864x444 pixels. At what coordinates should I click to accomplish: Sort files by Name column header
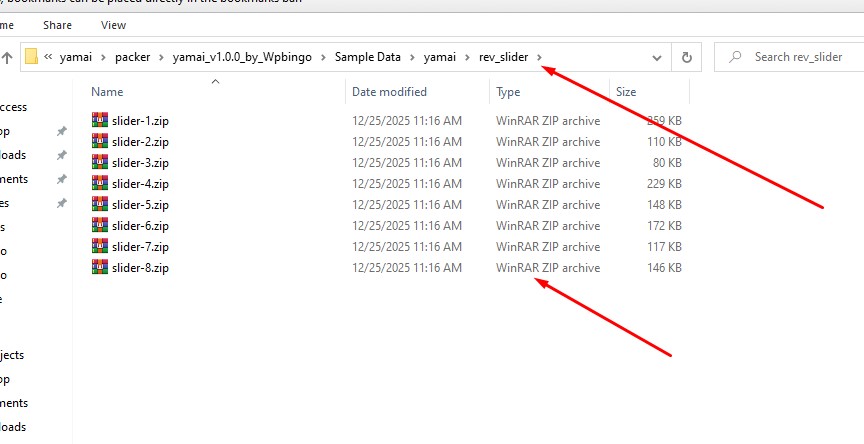click(107, 91)
